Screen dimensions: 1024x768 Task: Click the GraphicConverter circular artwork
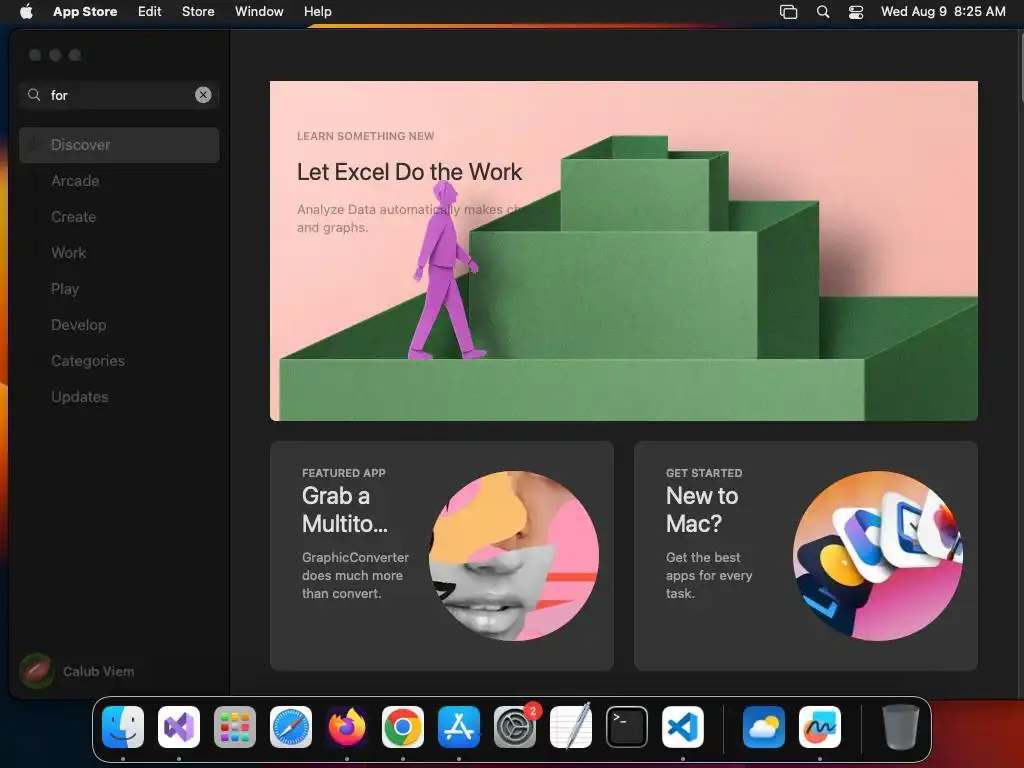pyautogui.click(x=514, y=556)
